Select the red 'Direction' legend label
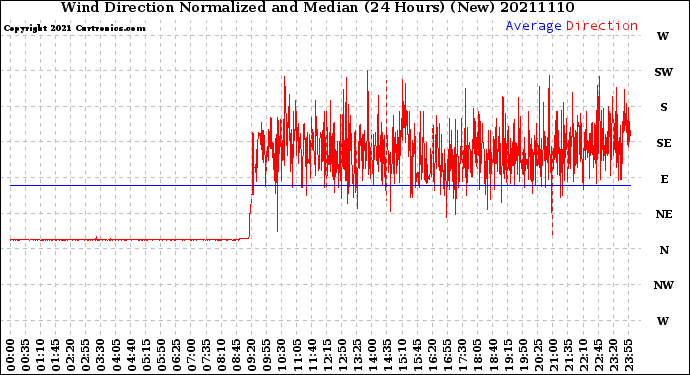Screen dimensions: 690x375 pos(602,26)
